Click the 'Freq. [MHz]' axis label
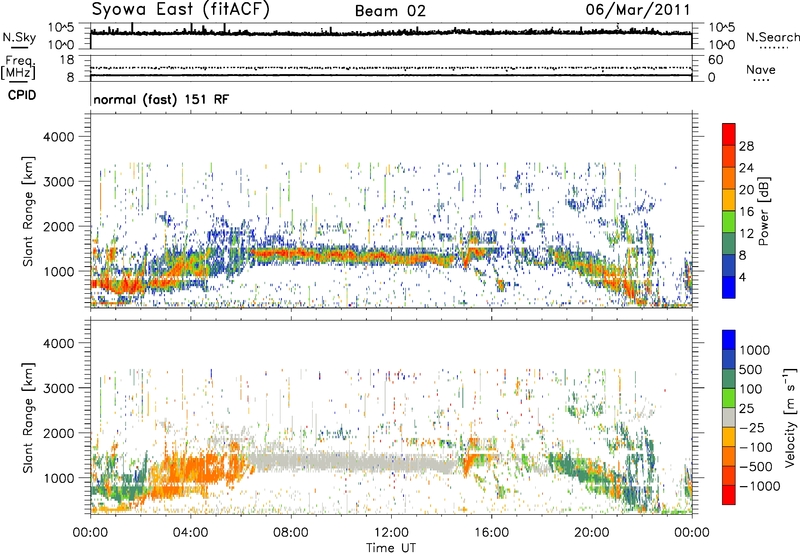800x554 pixels. (x=18, y=68)
